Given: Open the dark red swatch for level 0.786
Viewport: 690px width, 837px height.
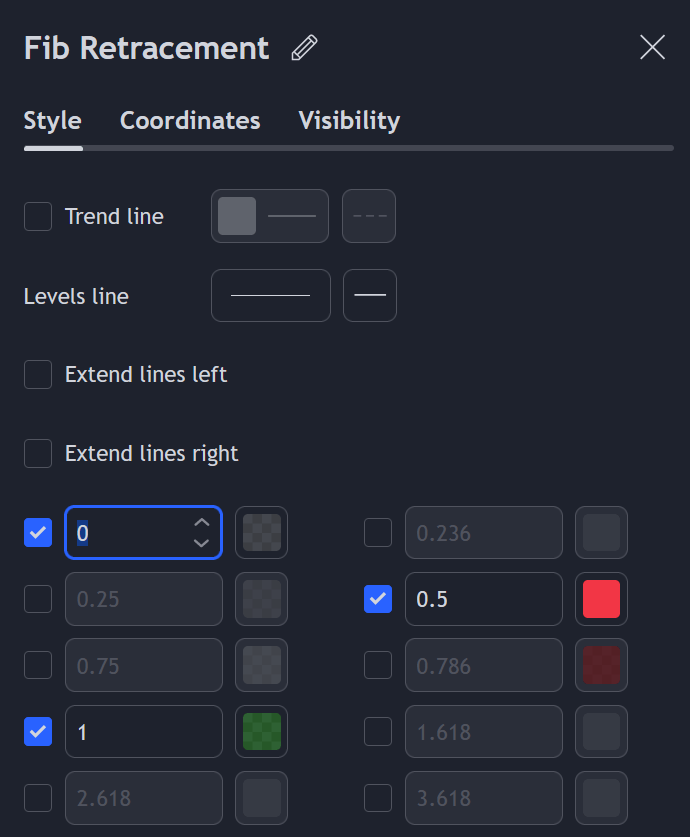Looking at the screenshot, I should point(601,665).
